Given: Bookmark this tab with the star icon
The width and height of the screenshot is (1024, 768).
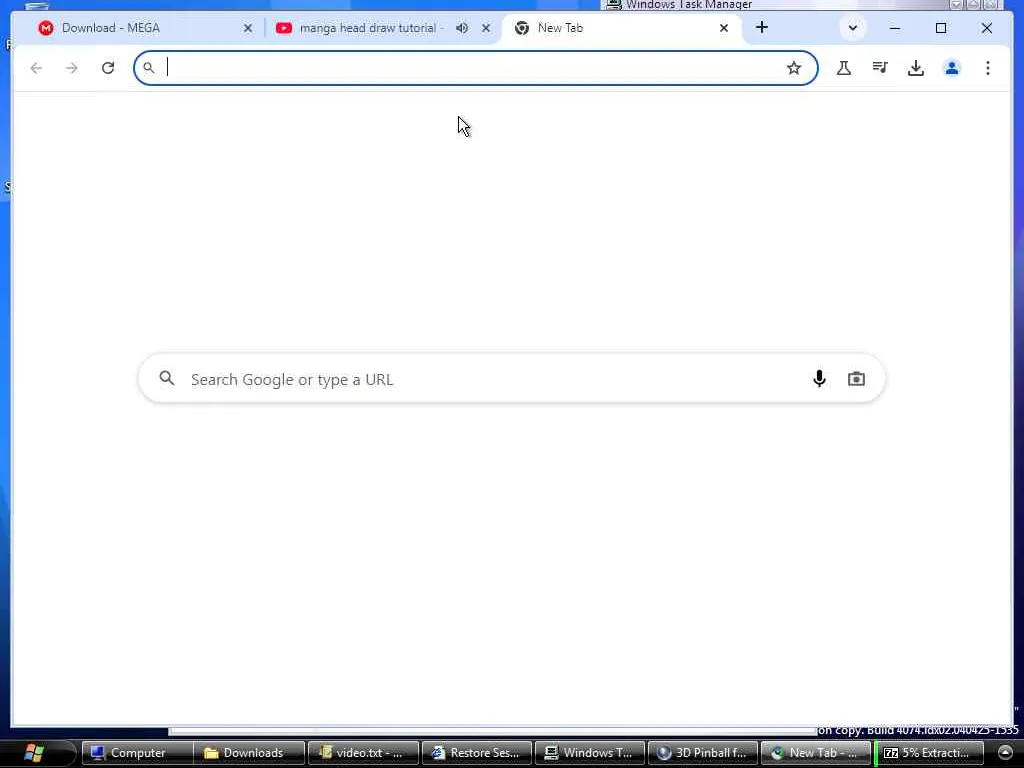Looking at the screenshot, I should [x=793, y=68].
